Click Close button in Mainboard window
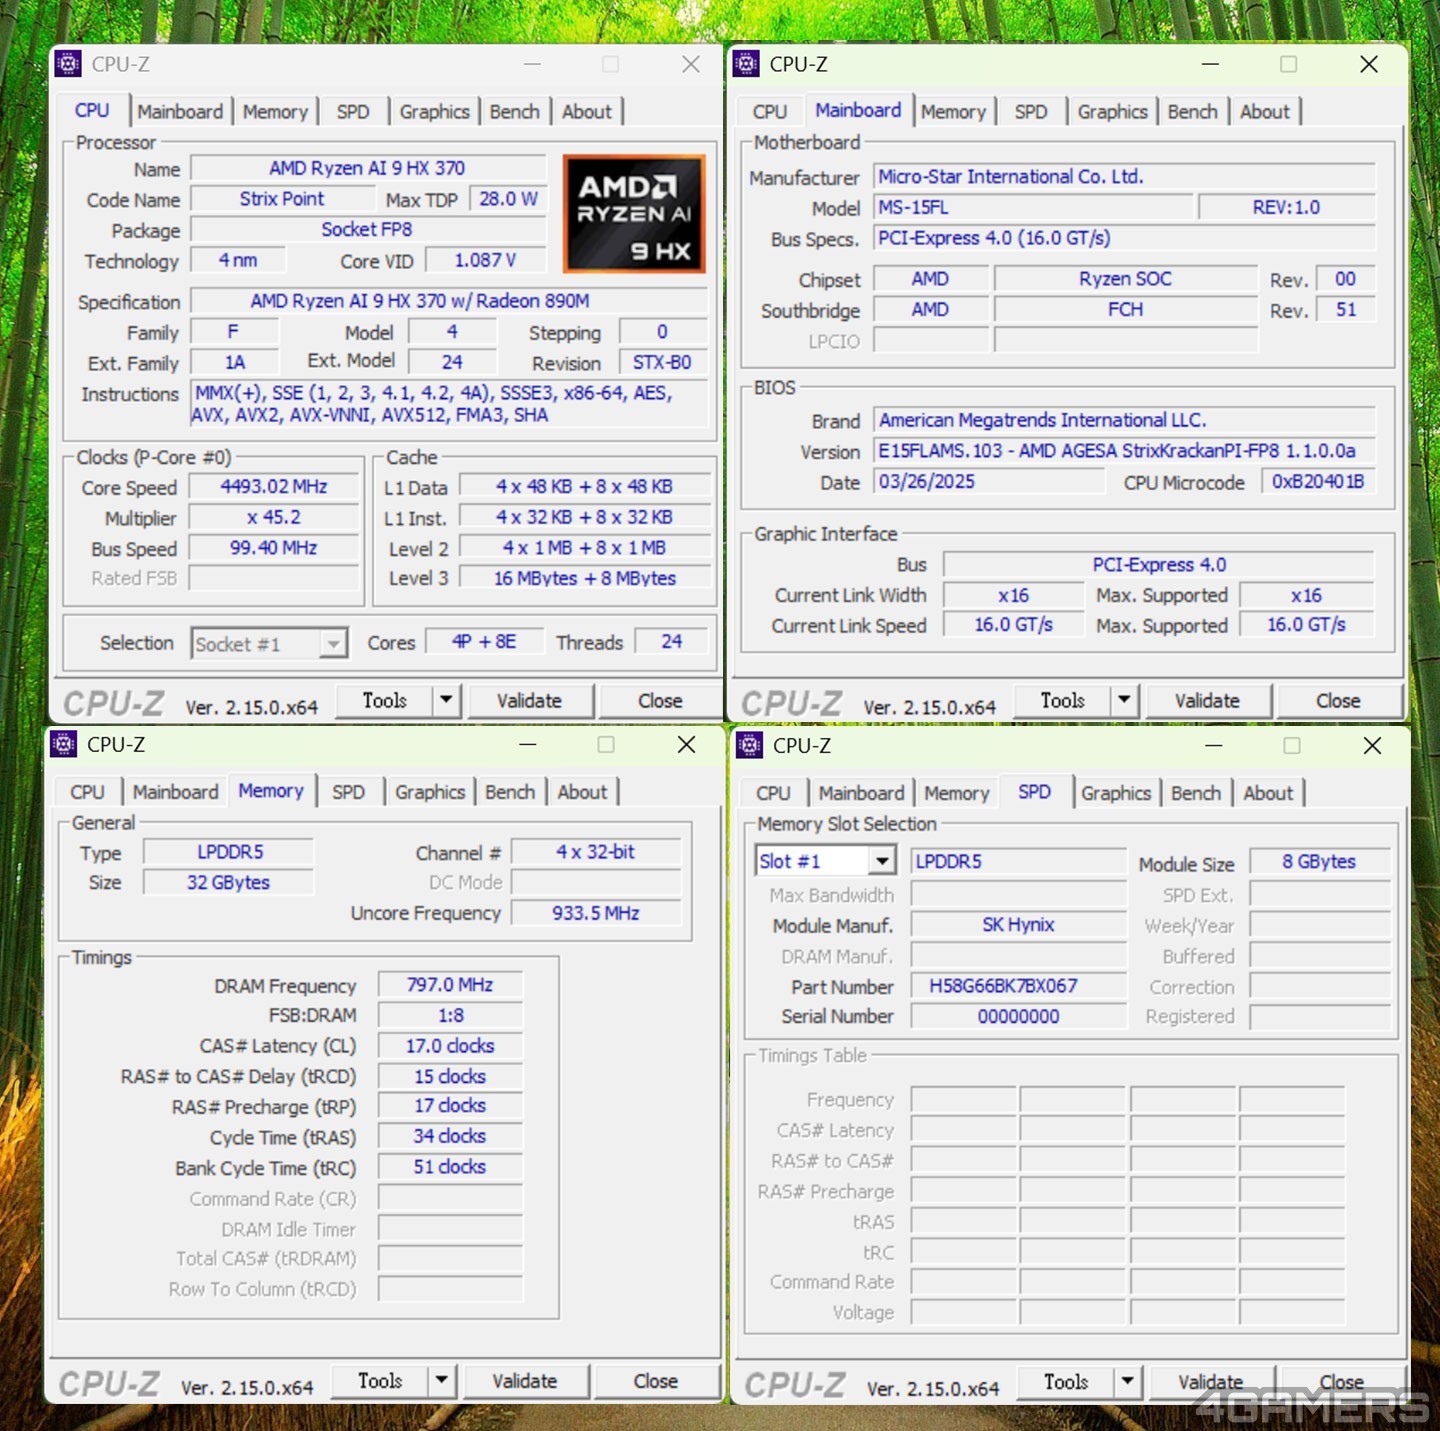 point(1338,701)
